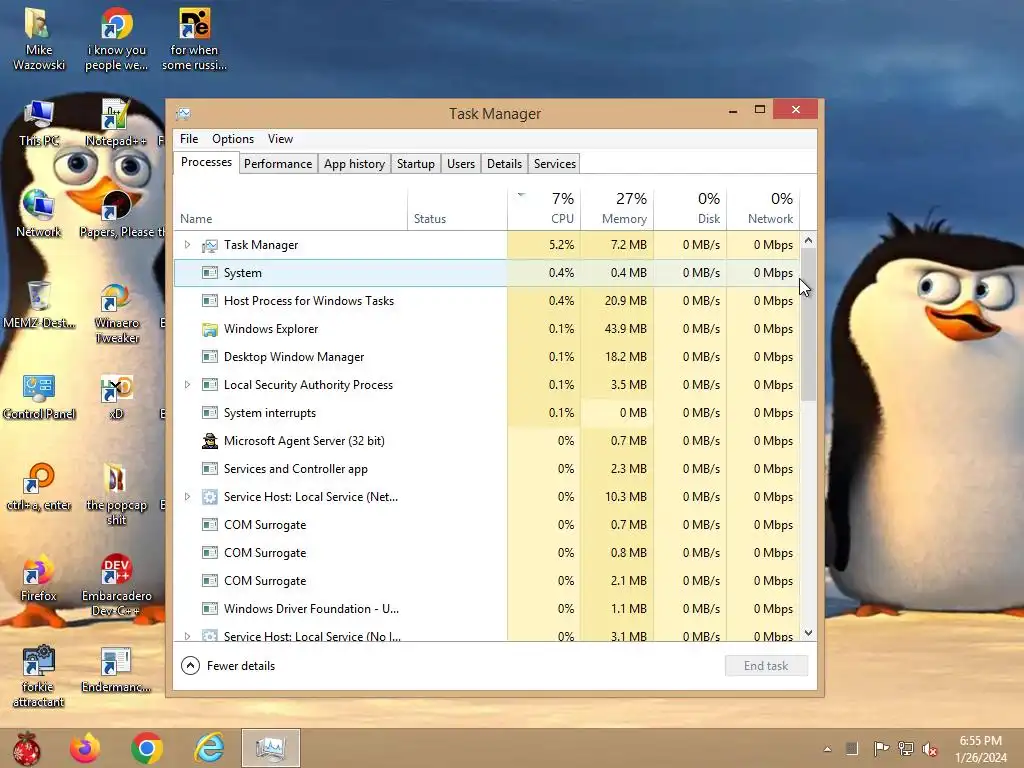
Task: Click the taskbar clock showing 6:55 PM
Action: 981,749
